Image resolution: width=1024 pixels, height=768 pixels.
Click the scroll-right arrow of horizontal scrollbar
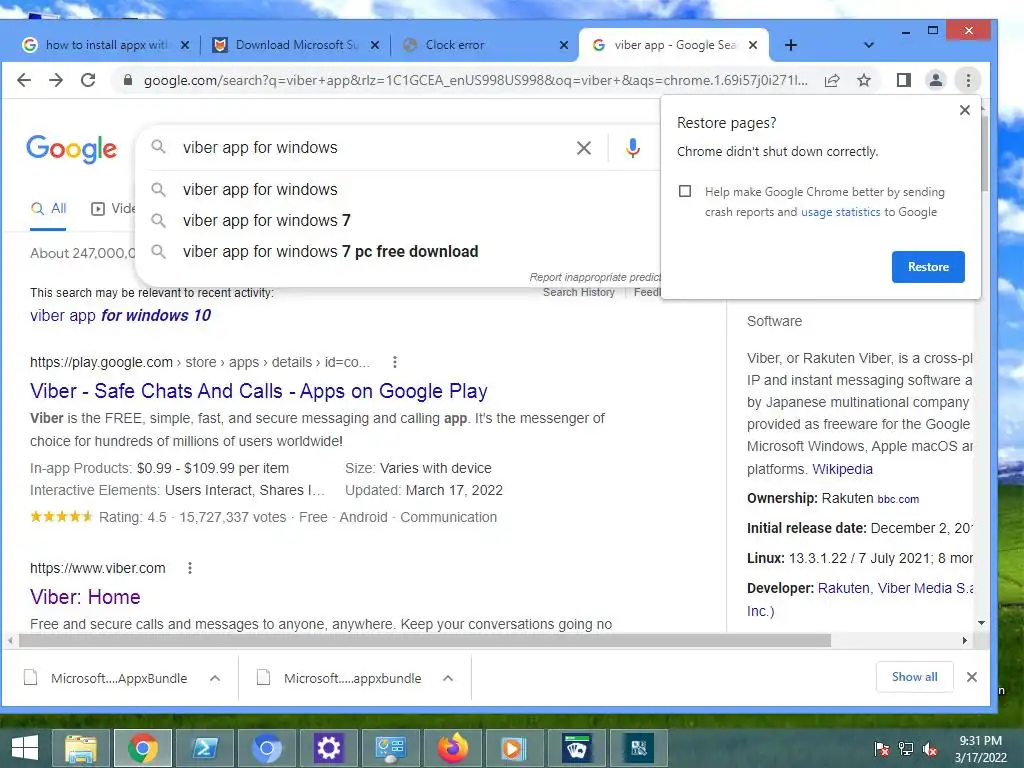tap(965, 641)
